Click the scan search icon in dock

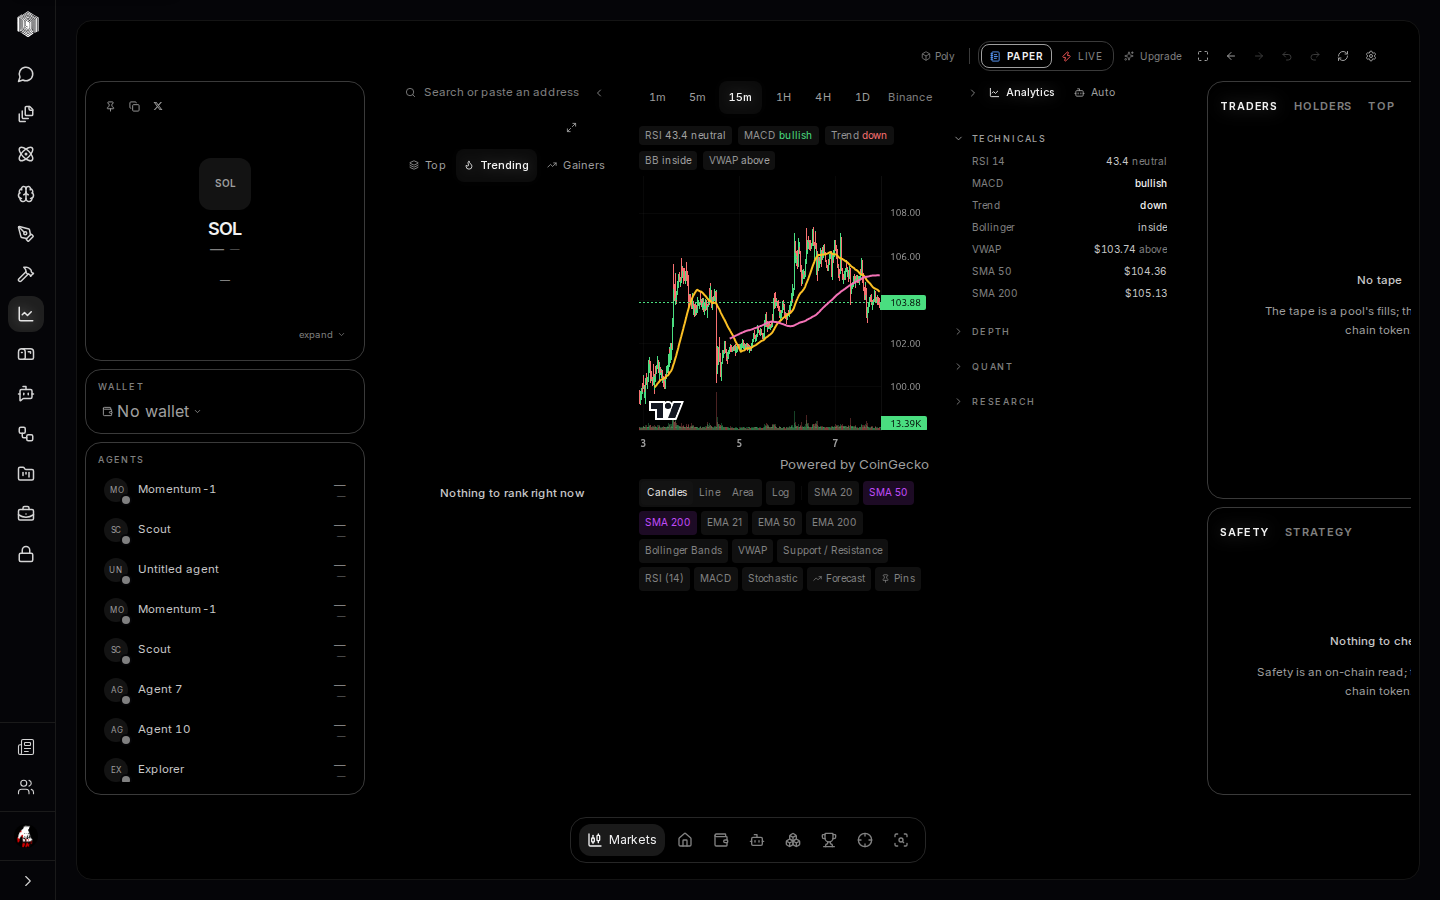click(x=901, y=840)
